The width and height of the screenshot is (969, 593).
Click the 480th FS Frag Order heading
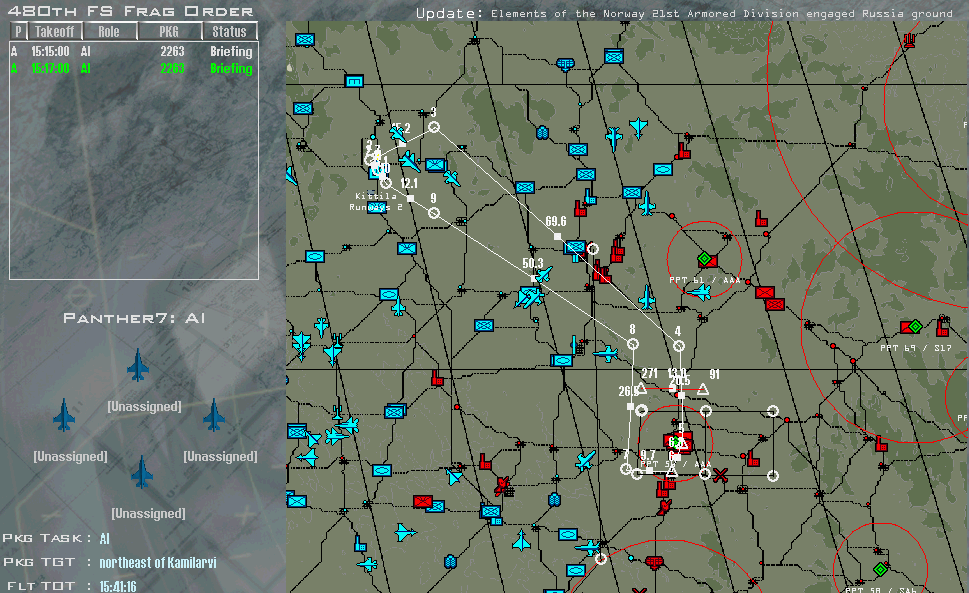(x=130, y=11)
